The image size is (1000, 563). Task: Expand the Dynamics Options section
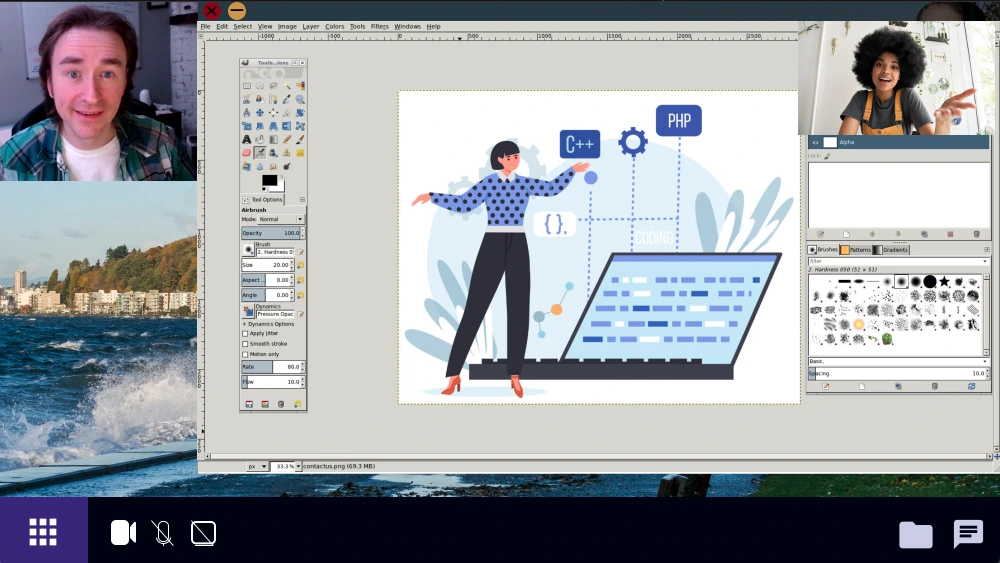244,324
